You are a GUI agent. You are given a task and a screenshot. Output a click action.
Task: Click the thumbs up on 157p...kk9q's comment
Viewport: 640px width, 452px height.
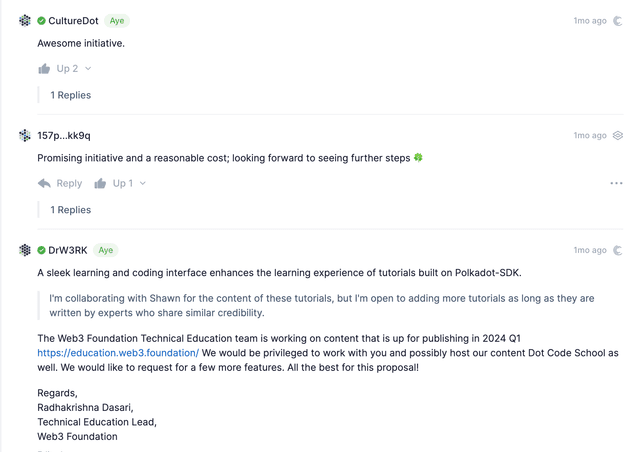tap(100, 183)
